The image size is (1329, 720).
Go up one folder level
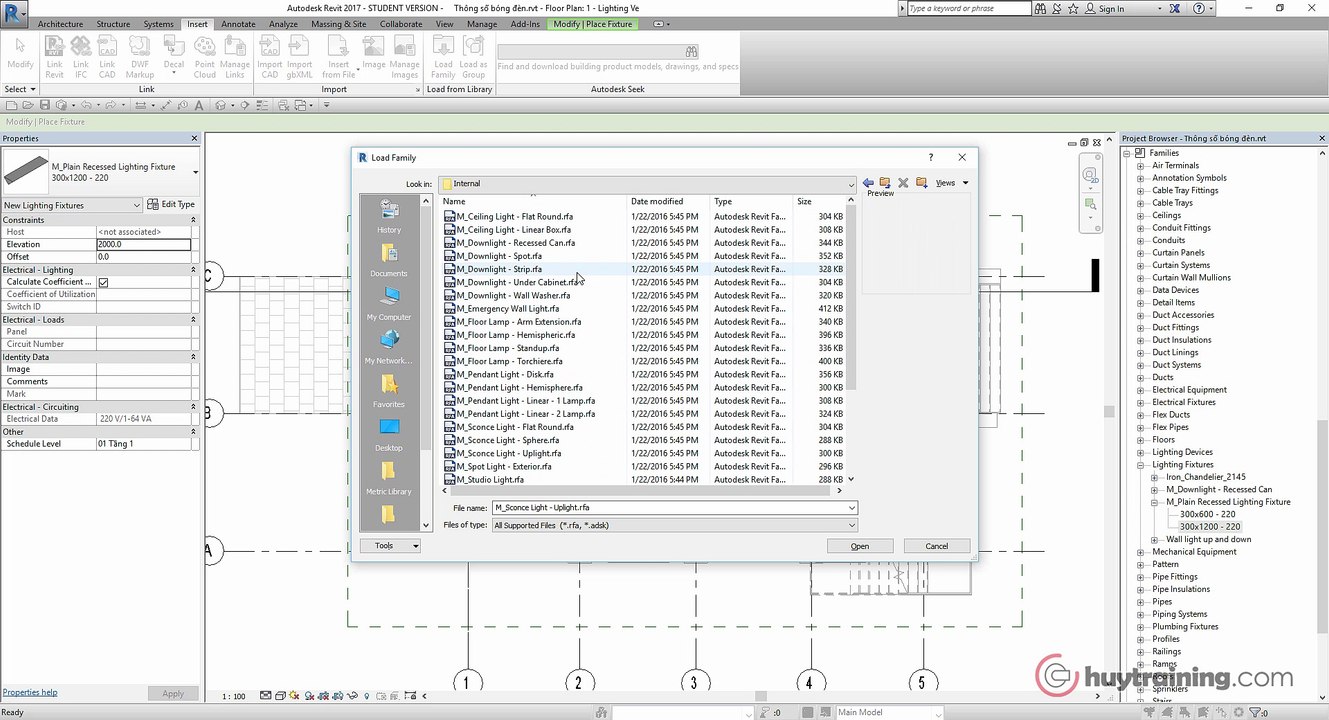pos(885,183)
